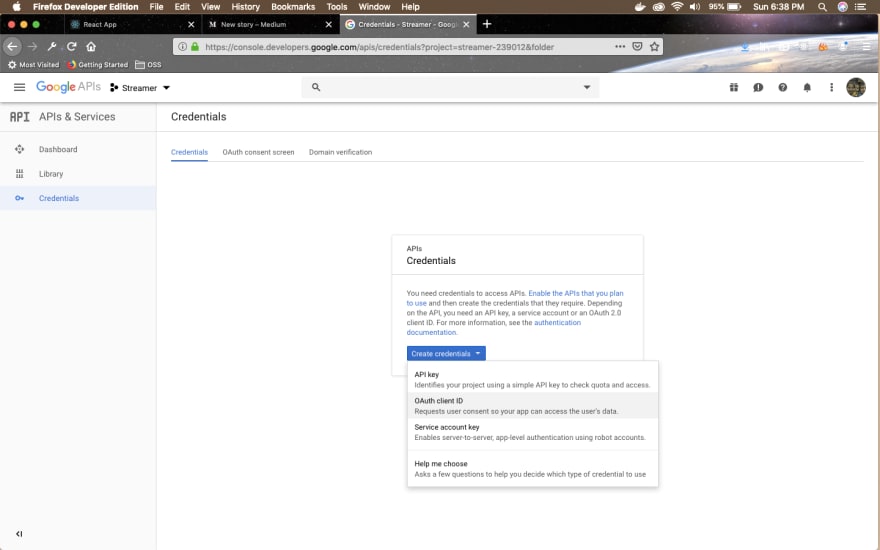Open the Most Visited bookmarks
The width and height of the screenshot is (880, 550).
(x=34, y=65)
